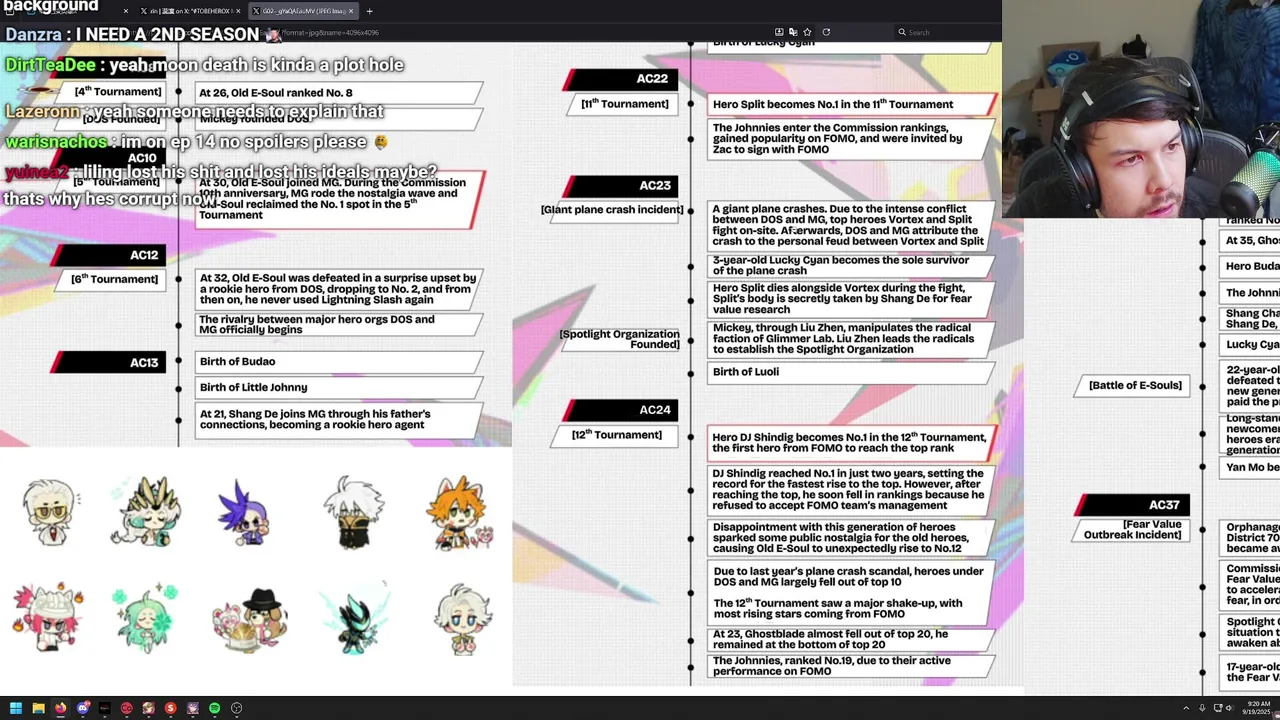This screenshot has height=720, width=1280.
Task: Click the '[Giant plane crash incident]' label
Action: point(612,210)
